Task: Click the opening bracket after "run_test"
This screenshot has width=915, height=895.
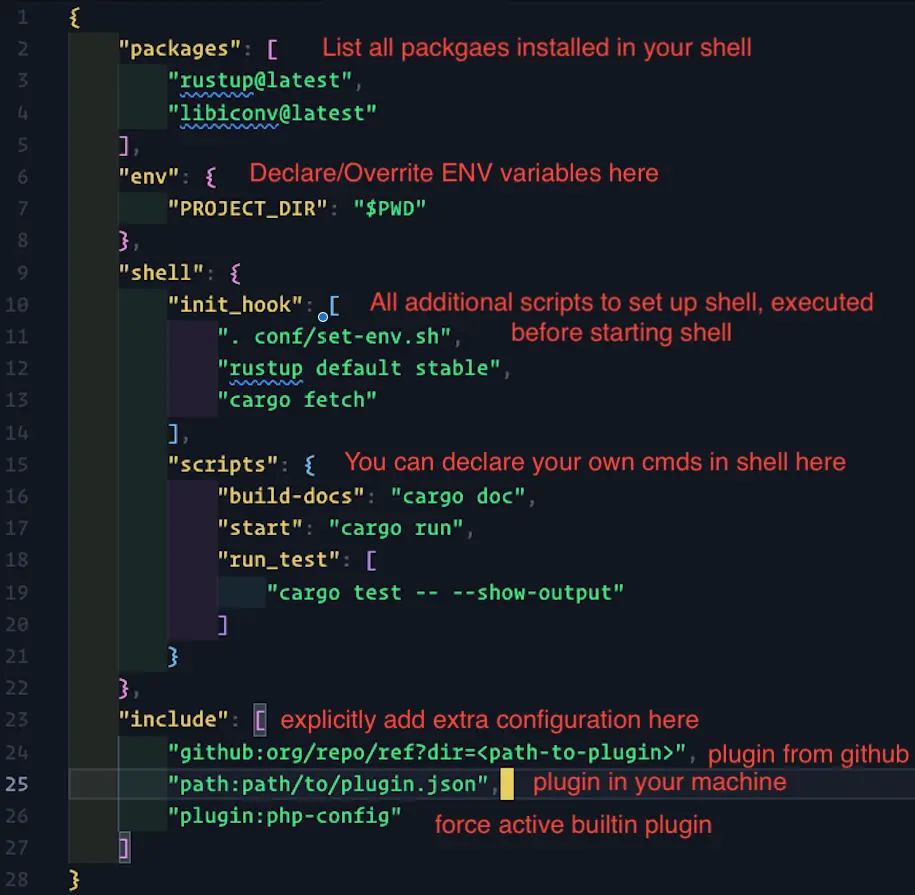Action: [x=371, y=561]
